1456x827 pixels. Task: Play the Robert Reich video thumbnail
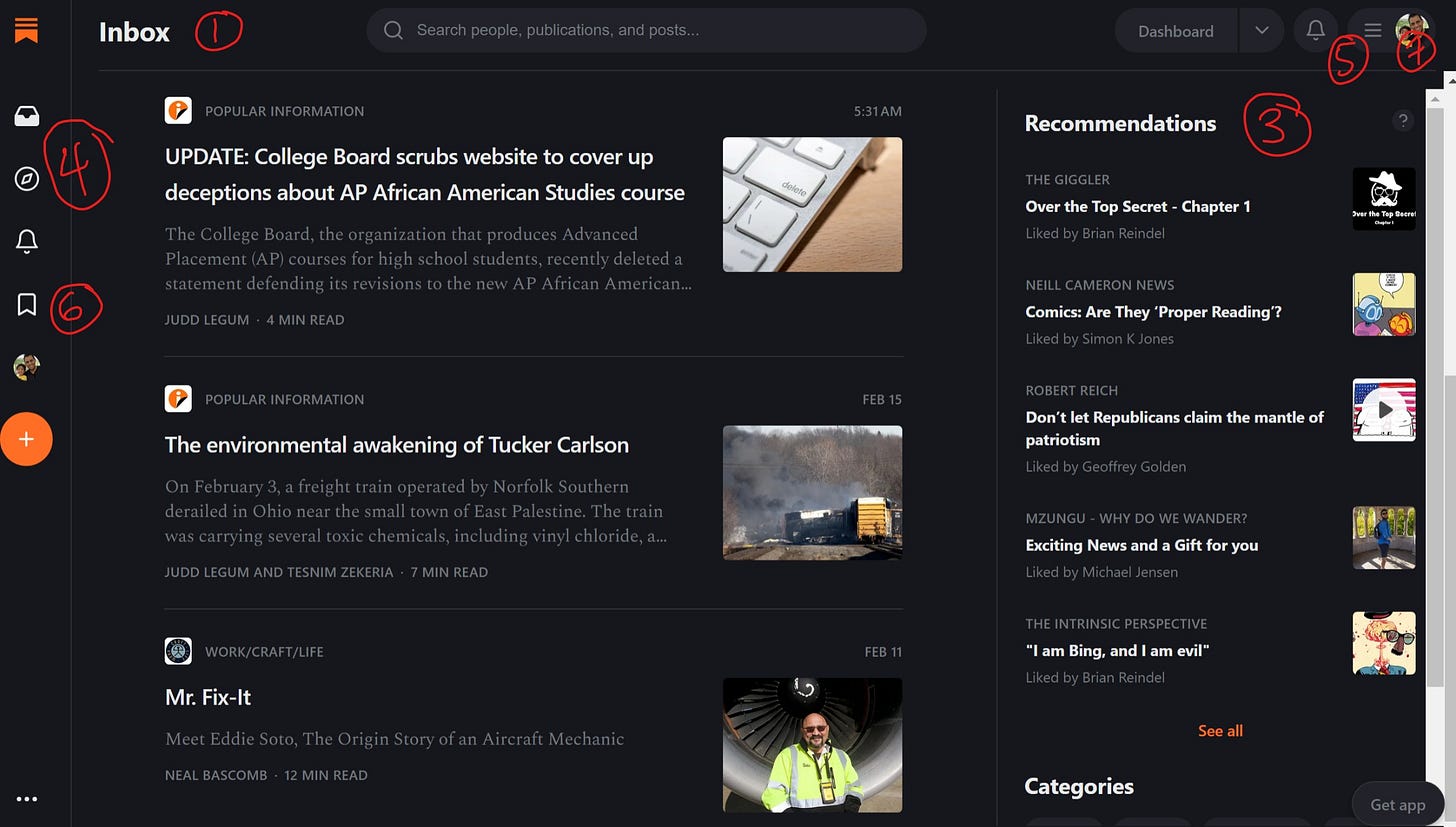pos(1384,410)
